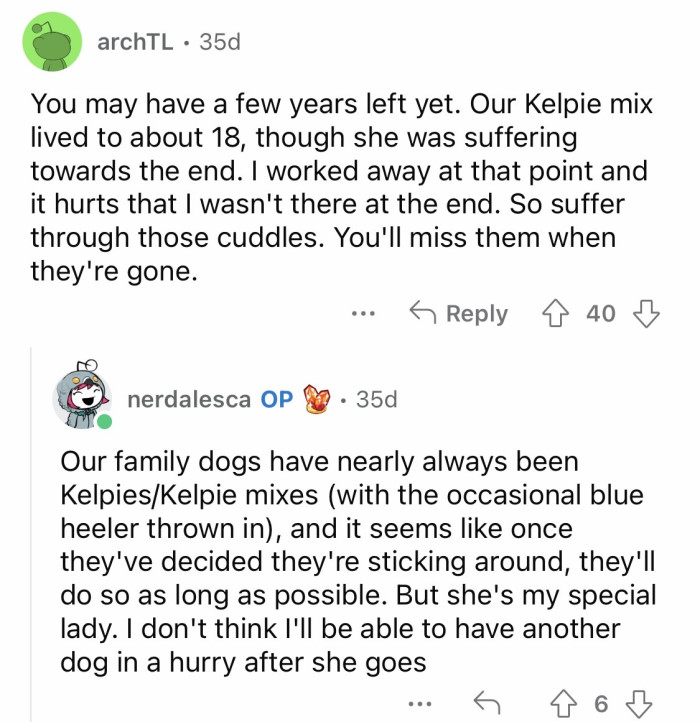
Task: Click the blue OP label
Action: (x=277, y=399)
